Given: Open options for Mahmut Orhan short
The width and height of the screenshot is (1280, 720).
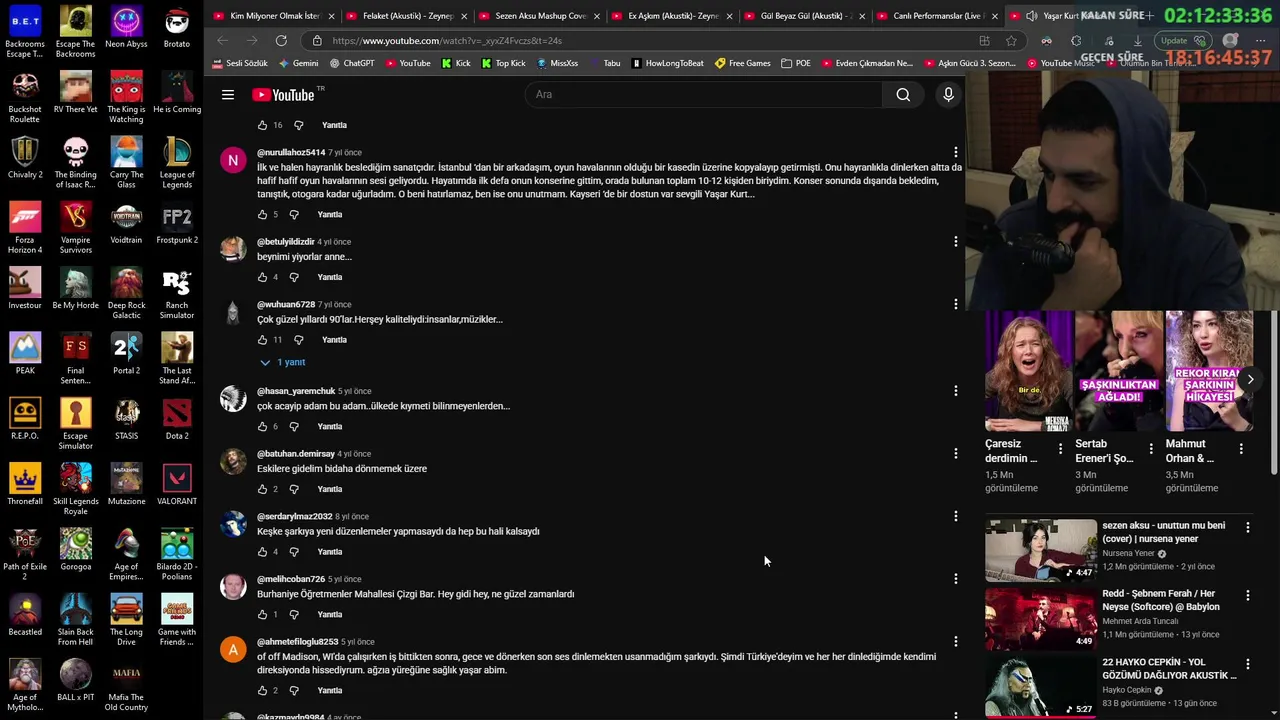Looking at the screenshot, I should (1241, 449).
